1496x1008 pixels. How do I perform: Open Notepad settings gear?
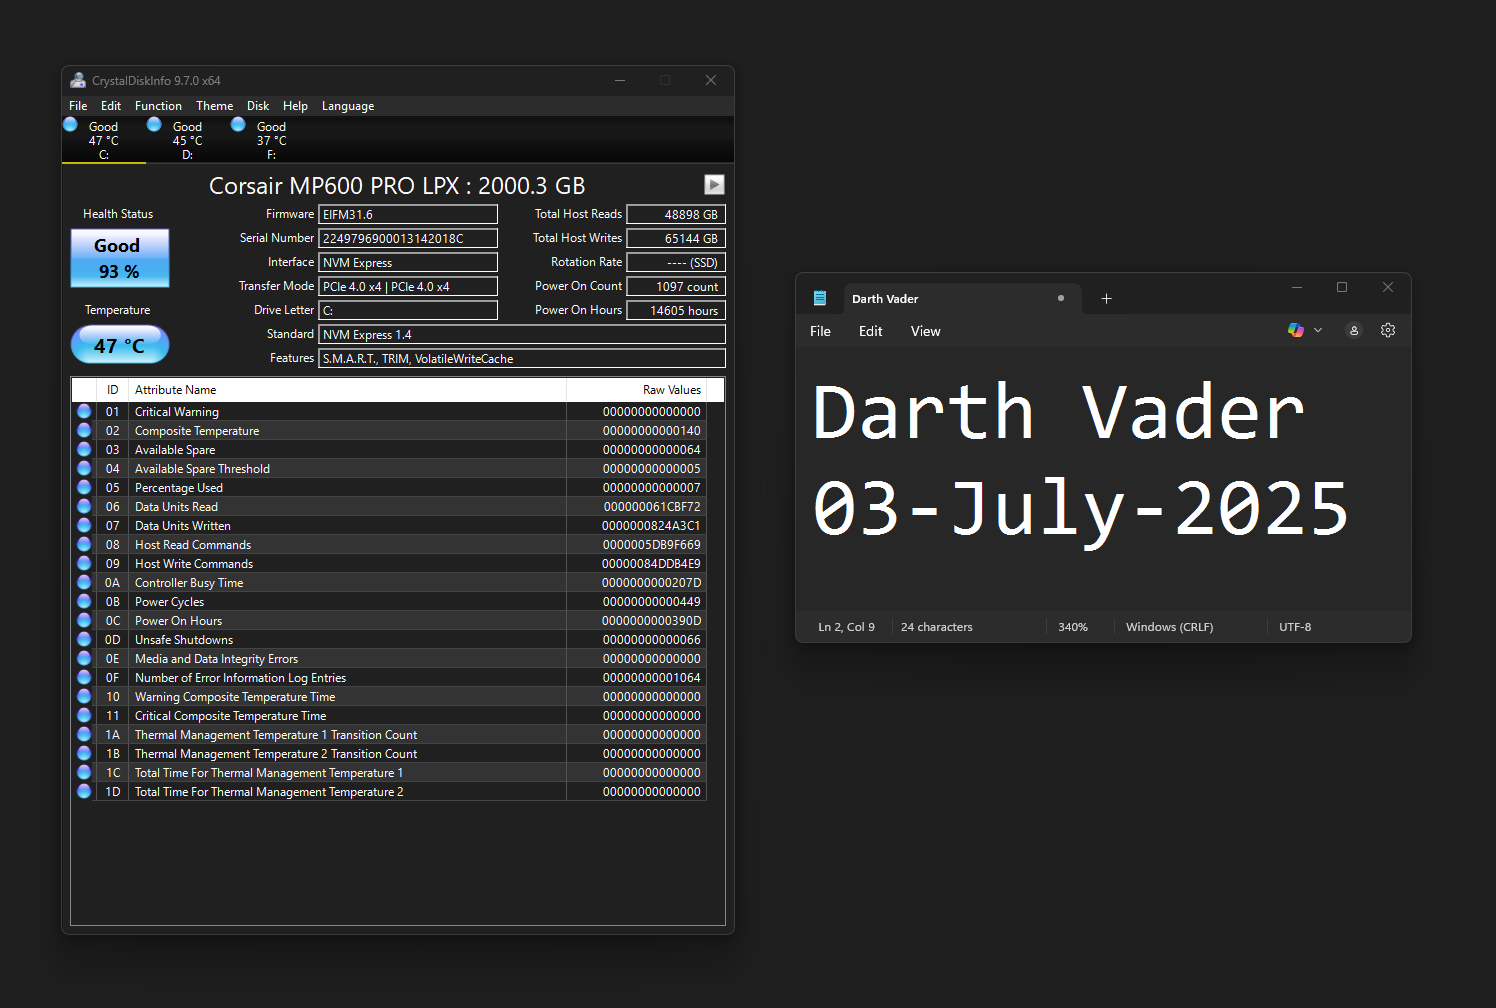pos(1388,330)
